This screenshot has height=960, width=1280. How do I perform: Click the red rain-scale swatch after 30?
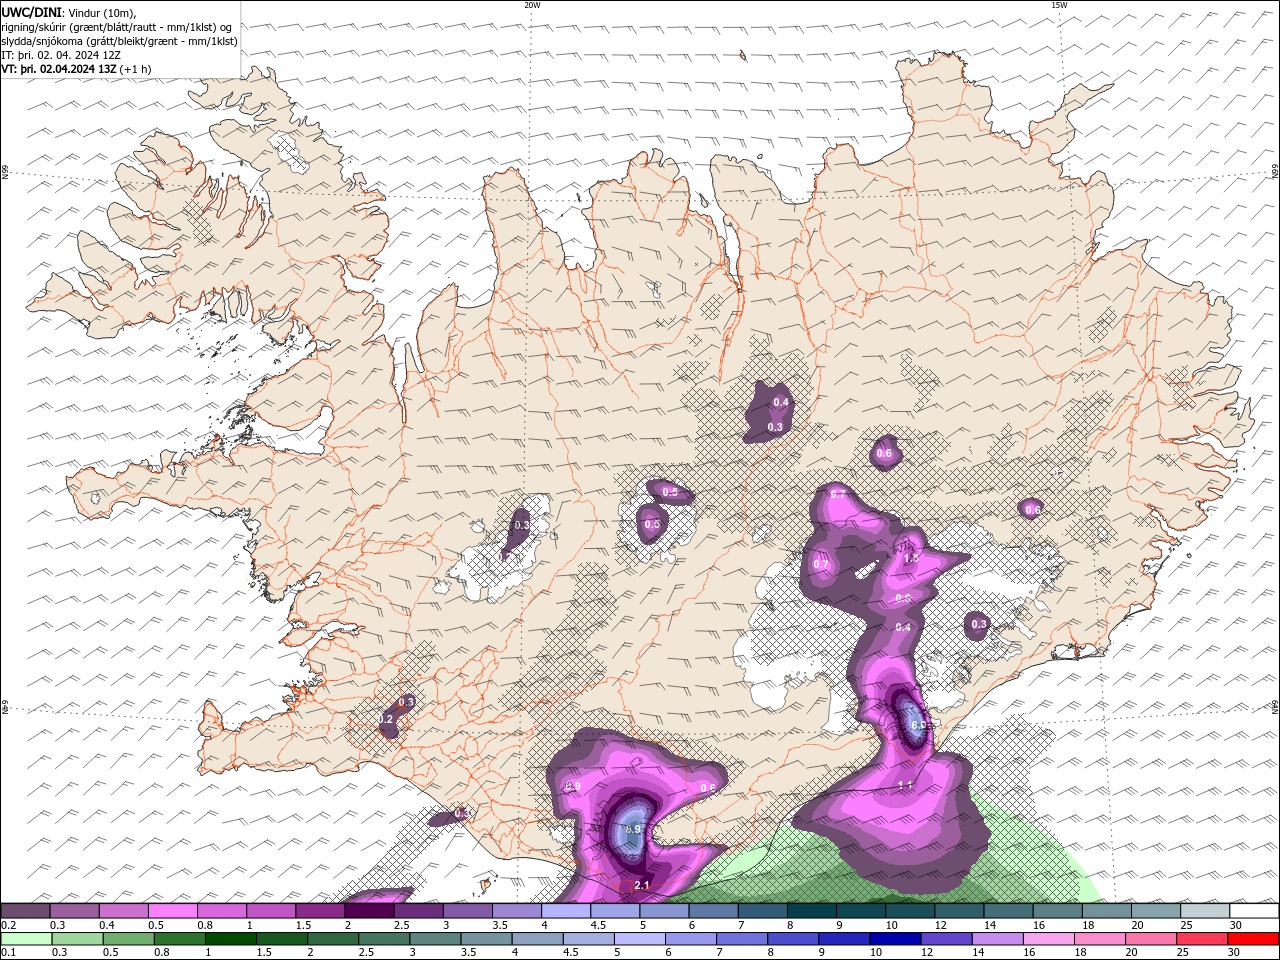pyautogui.click(x=1254, y=939)
